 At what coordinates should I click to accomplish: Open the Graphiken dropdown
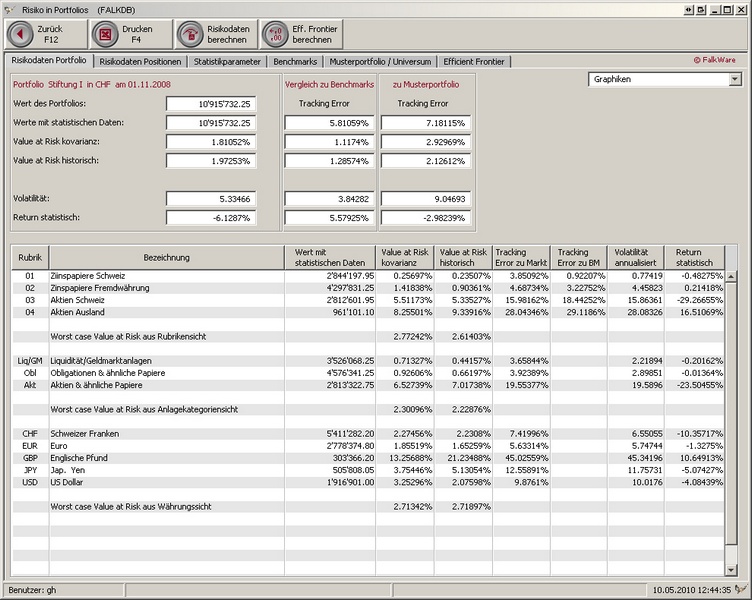(735, 79)
